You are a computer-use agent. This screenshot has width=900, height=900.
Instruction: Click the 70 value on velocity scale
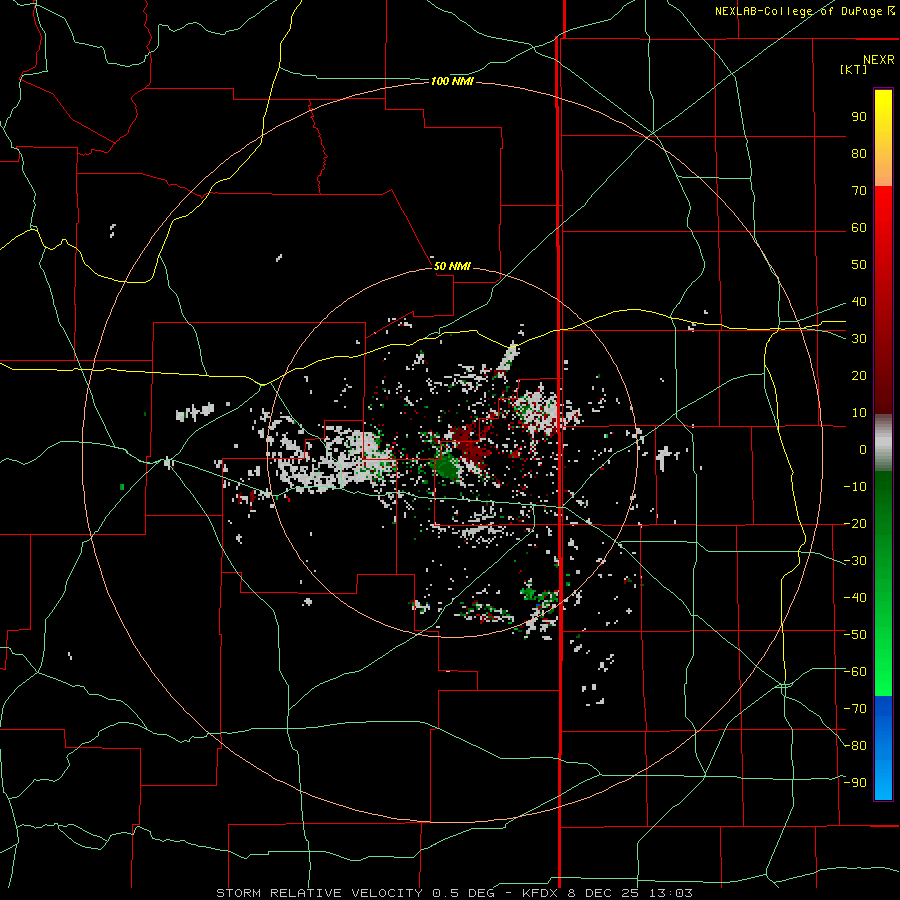point(859,191)
